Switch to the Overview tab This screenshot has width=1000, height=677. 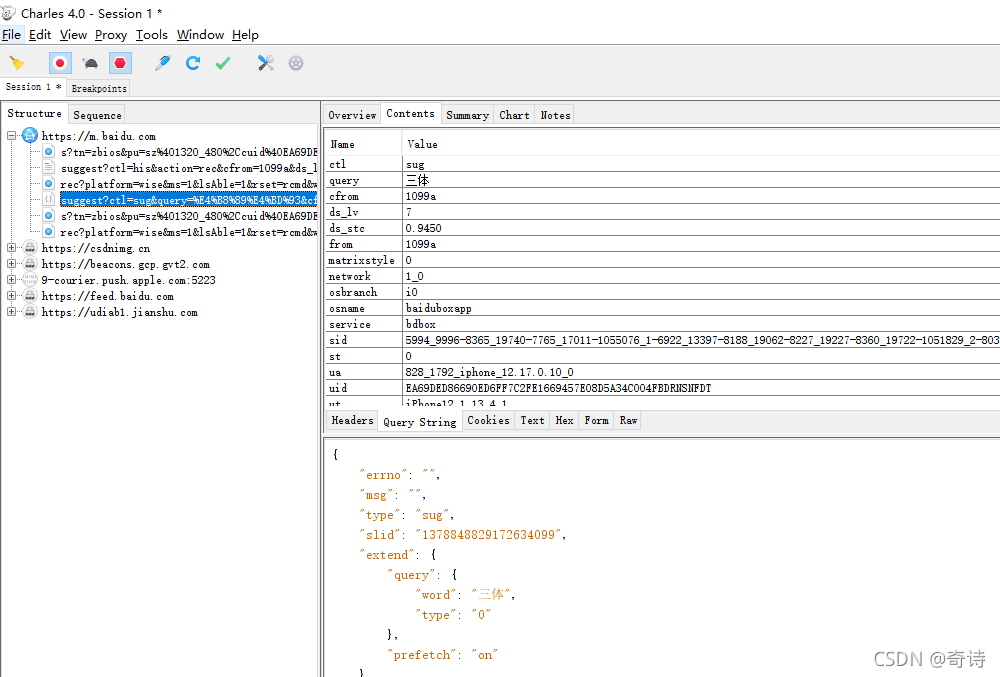(x=352, y=115)
